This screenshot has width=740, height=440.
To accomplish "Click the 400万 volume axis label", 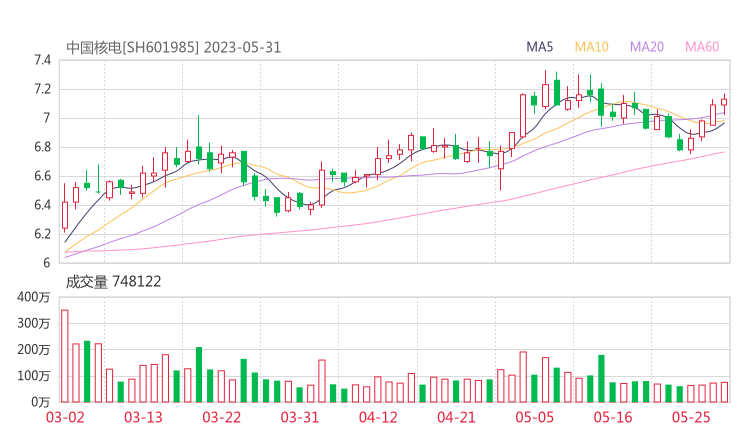I will (33, 297).
